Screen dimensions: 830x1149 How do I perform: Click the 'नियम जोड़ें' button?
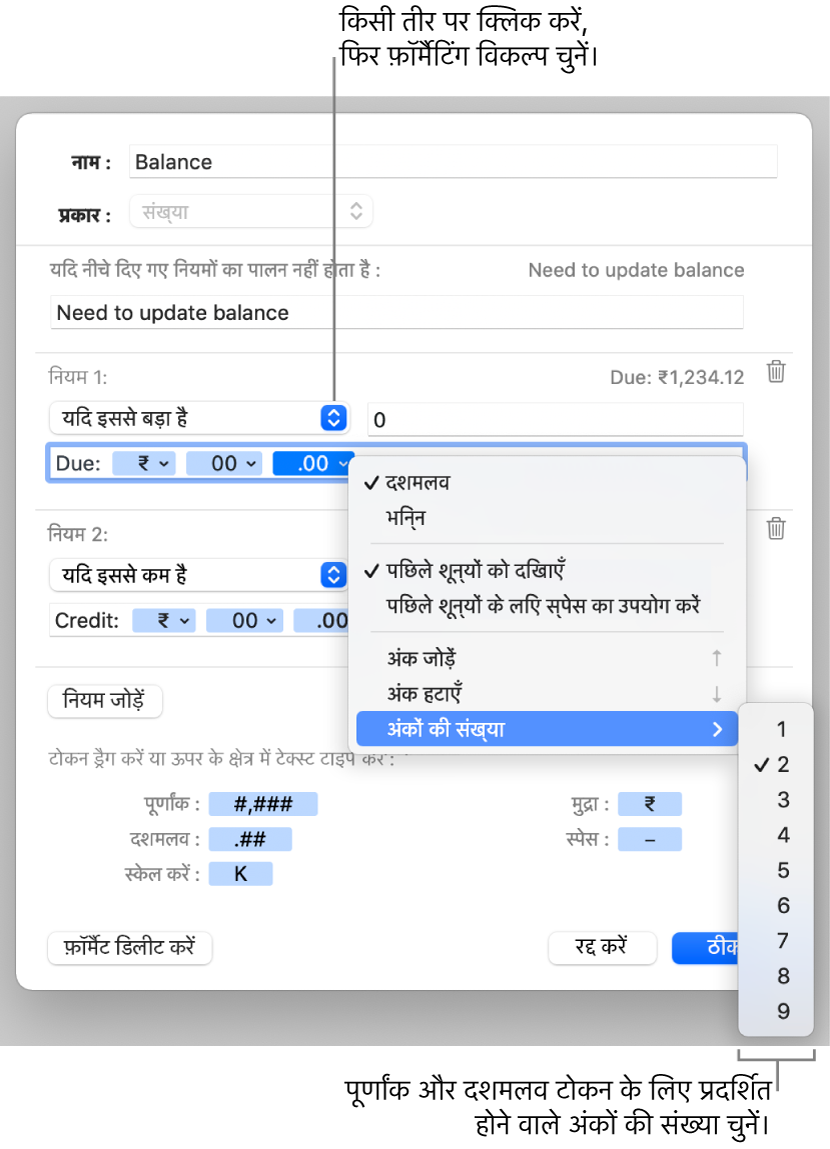tap(105, 701)
